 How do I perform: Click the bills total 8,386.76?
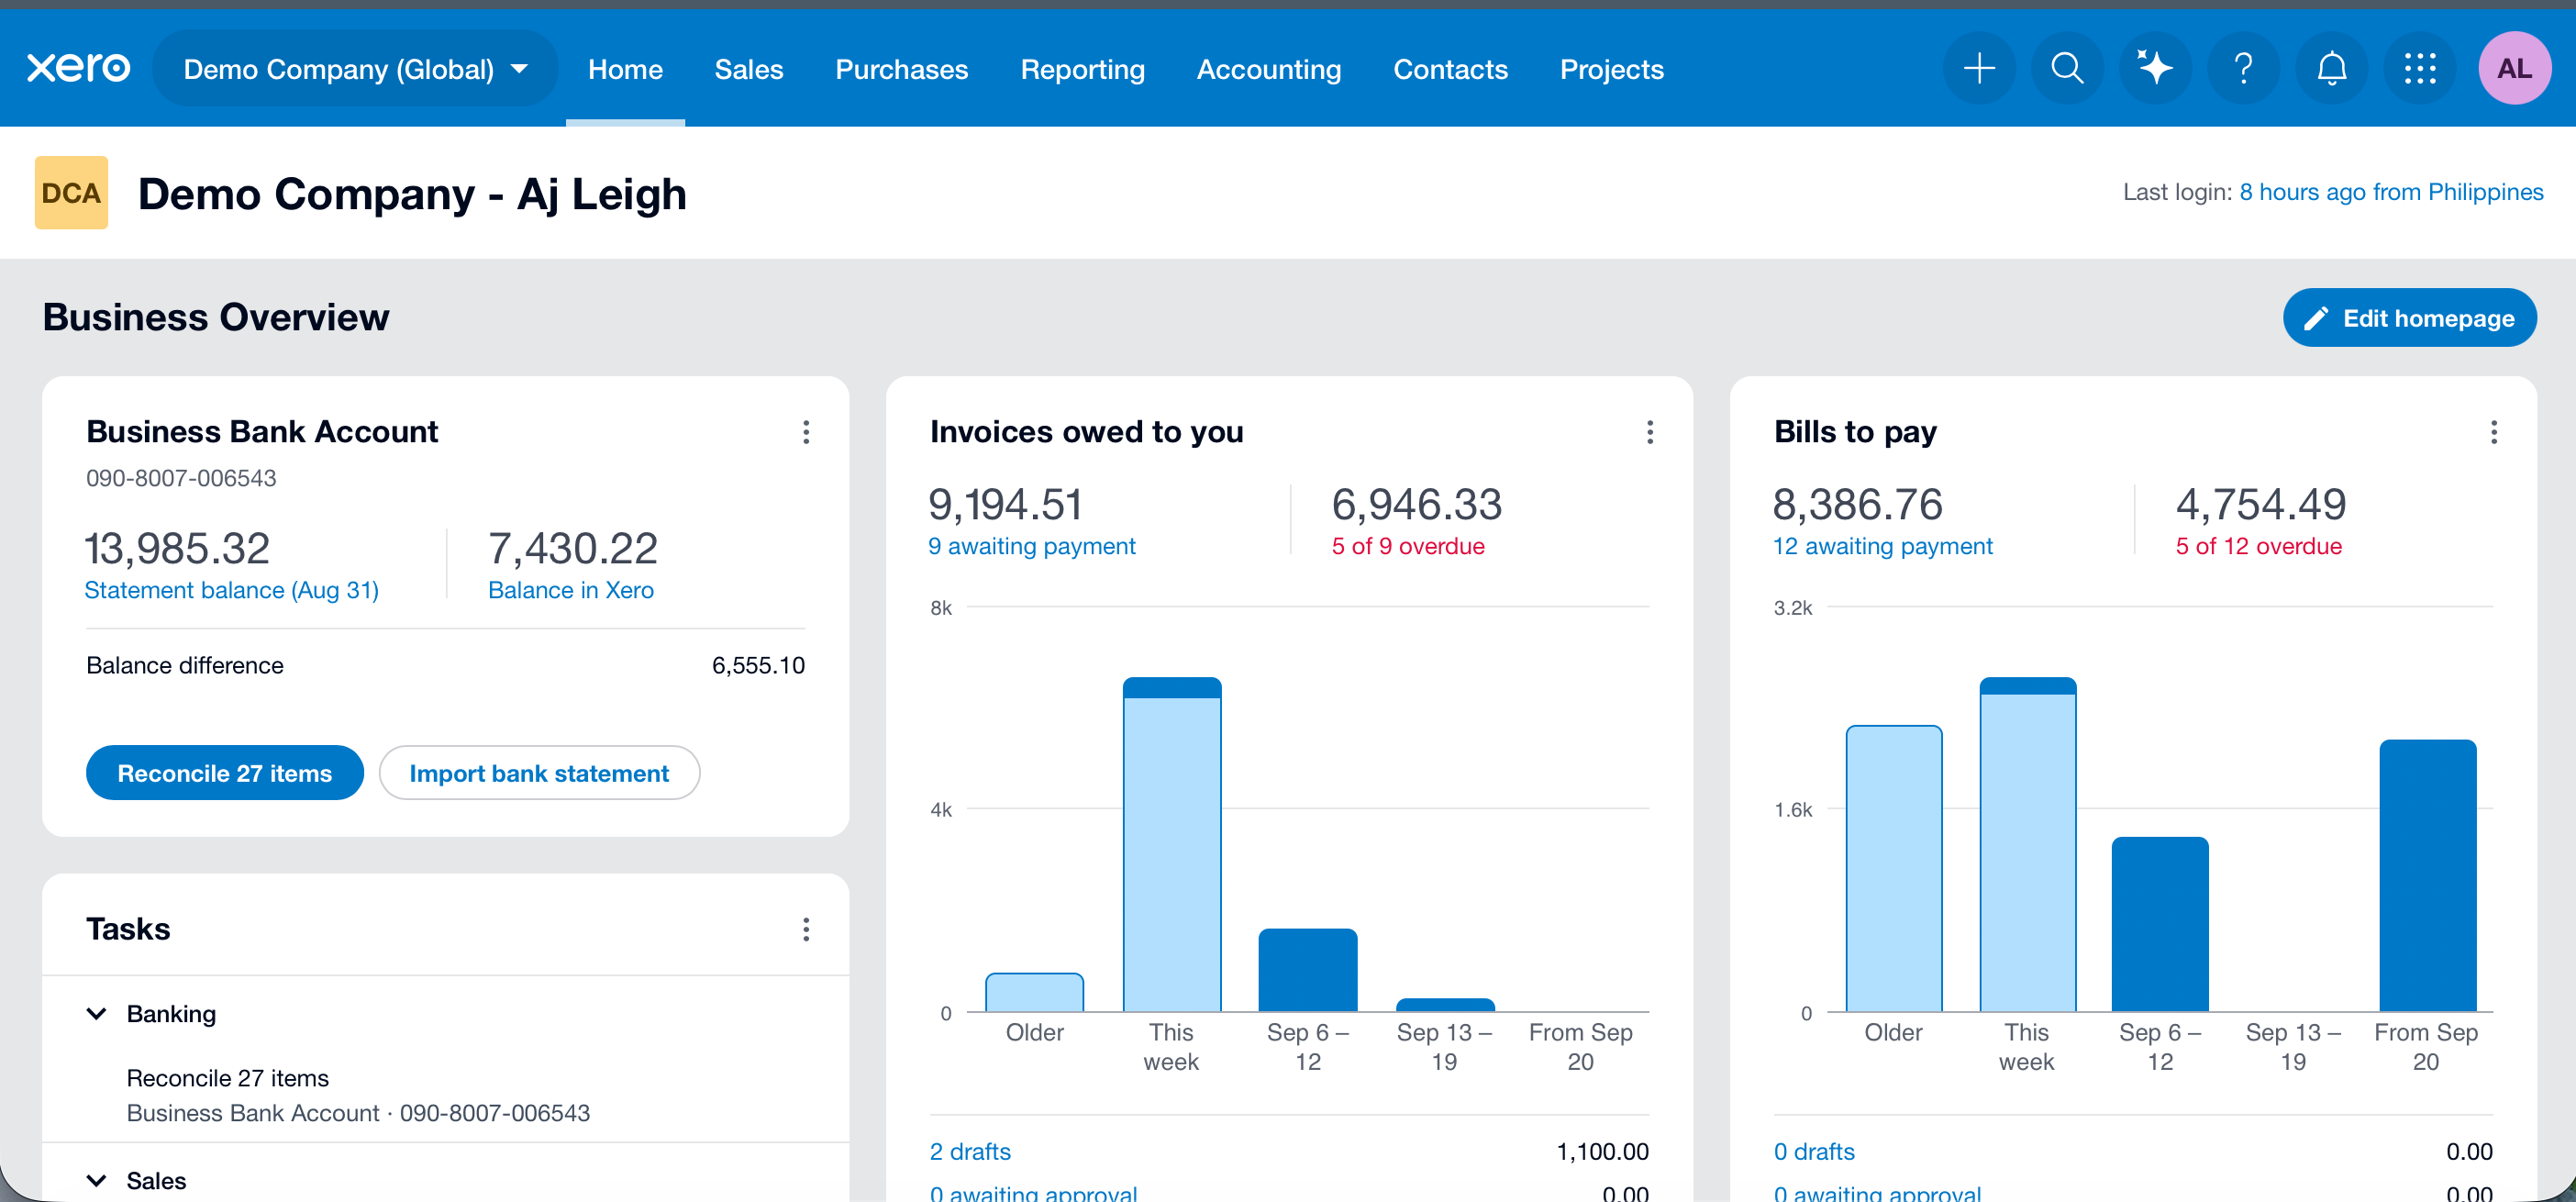[1857, 504]
